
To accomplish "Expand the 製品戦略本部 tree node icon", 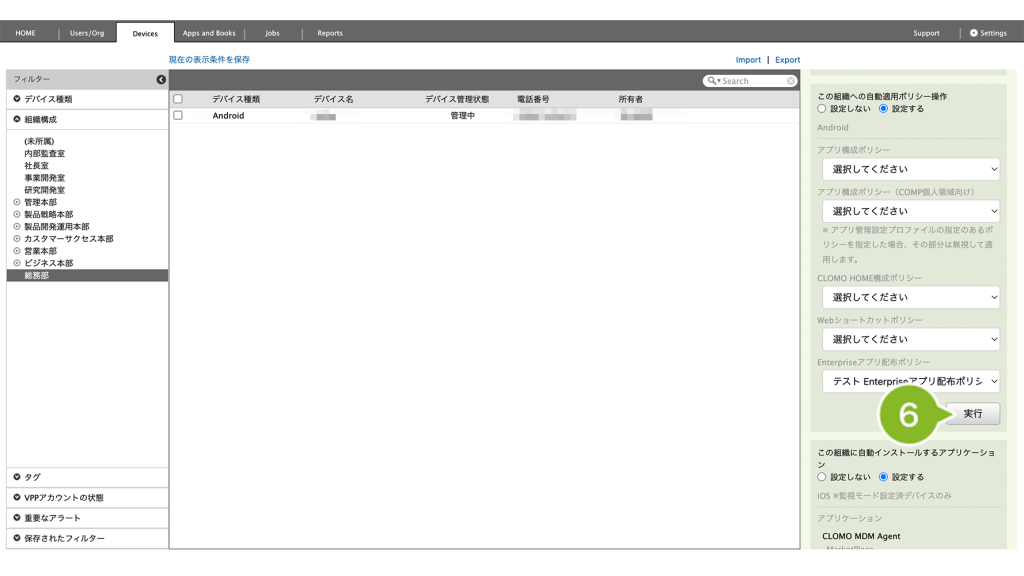I will coord(17,214).
